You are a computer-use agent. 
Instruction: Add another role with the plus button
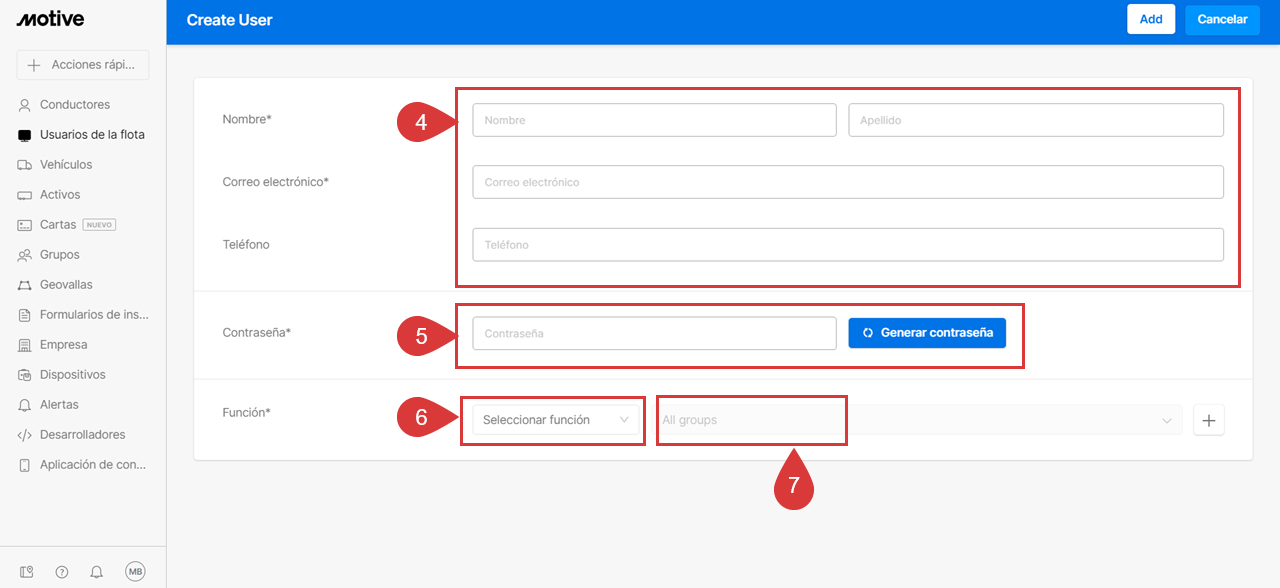coord(1209,421)
